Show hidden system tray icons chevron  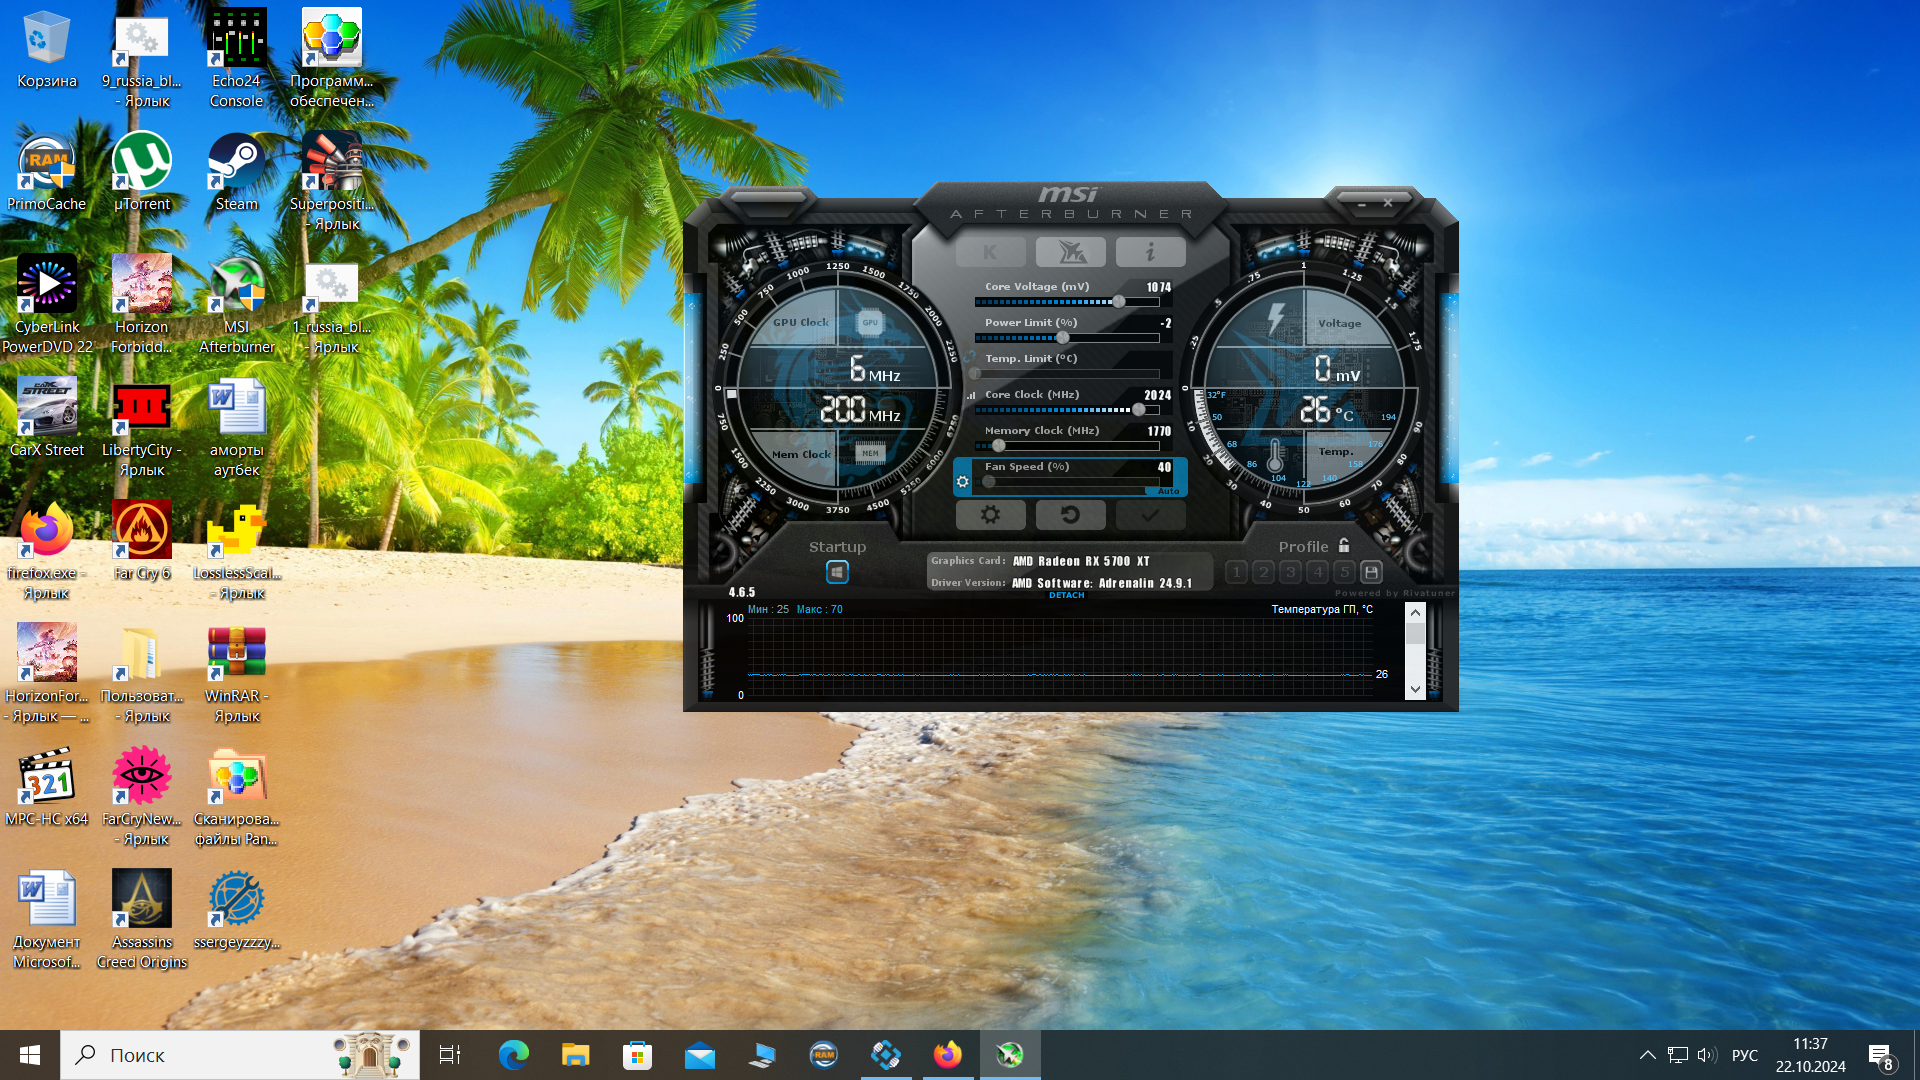[x=1647, y=1055]
